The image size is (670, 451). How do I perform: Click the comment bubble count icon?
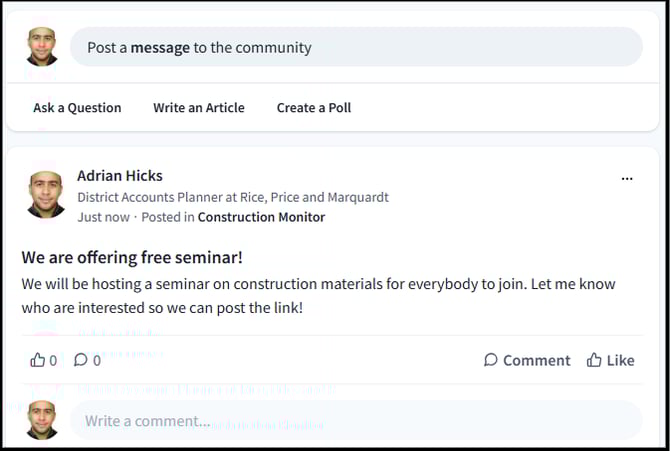81,360
